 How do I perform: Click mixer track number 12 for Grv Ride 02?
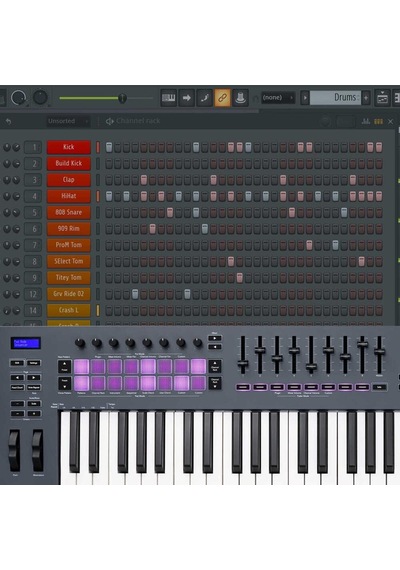pyautogui.click(x=33, y=294)
